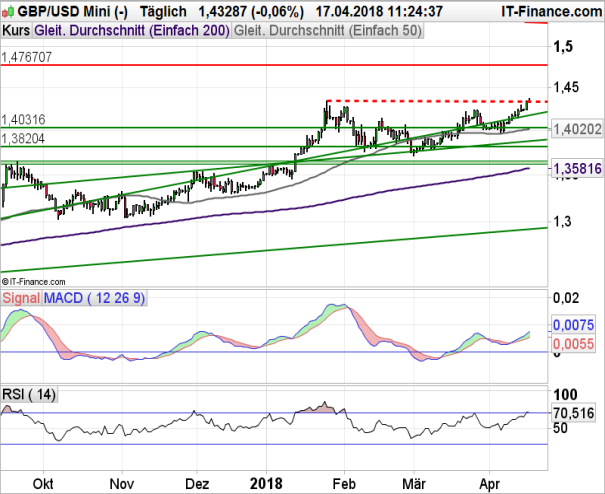Click the 1,3 price axis label
Viewport: 605px width, 494px height.
563,222
